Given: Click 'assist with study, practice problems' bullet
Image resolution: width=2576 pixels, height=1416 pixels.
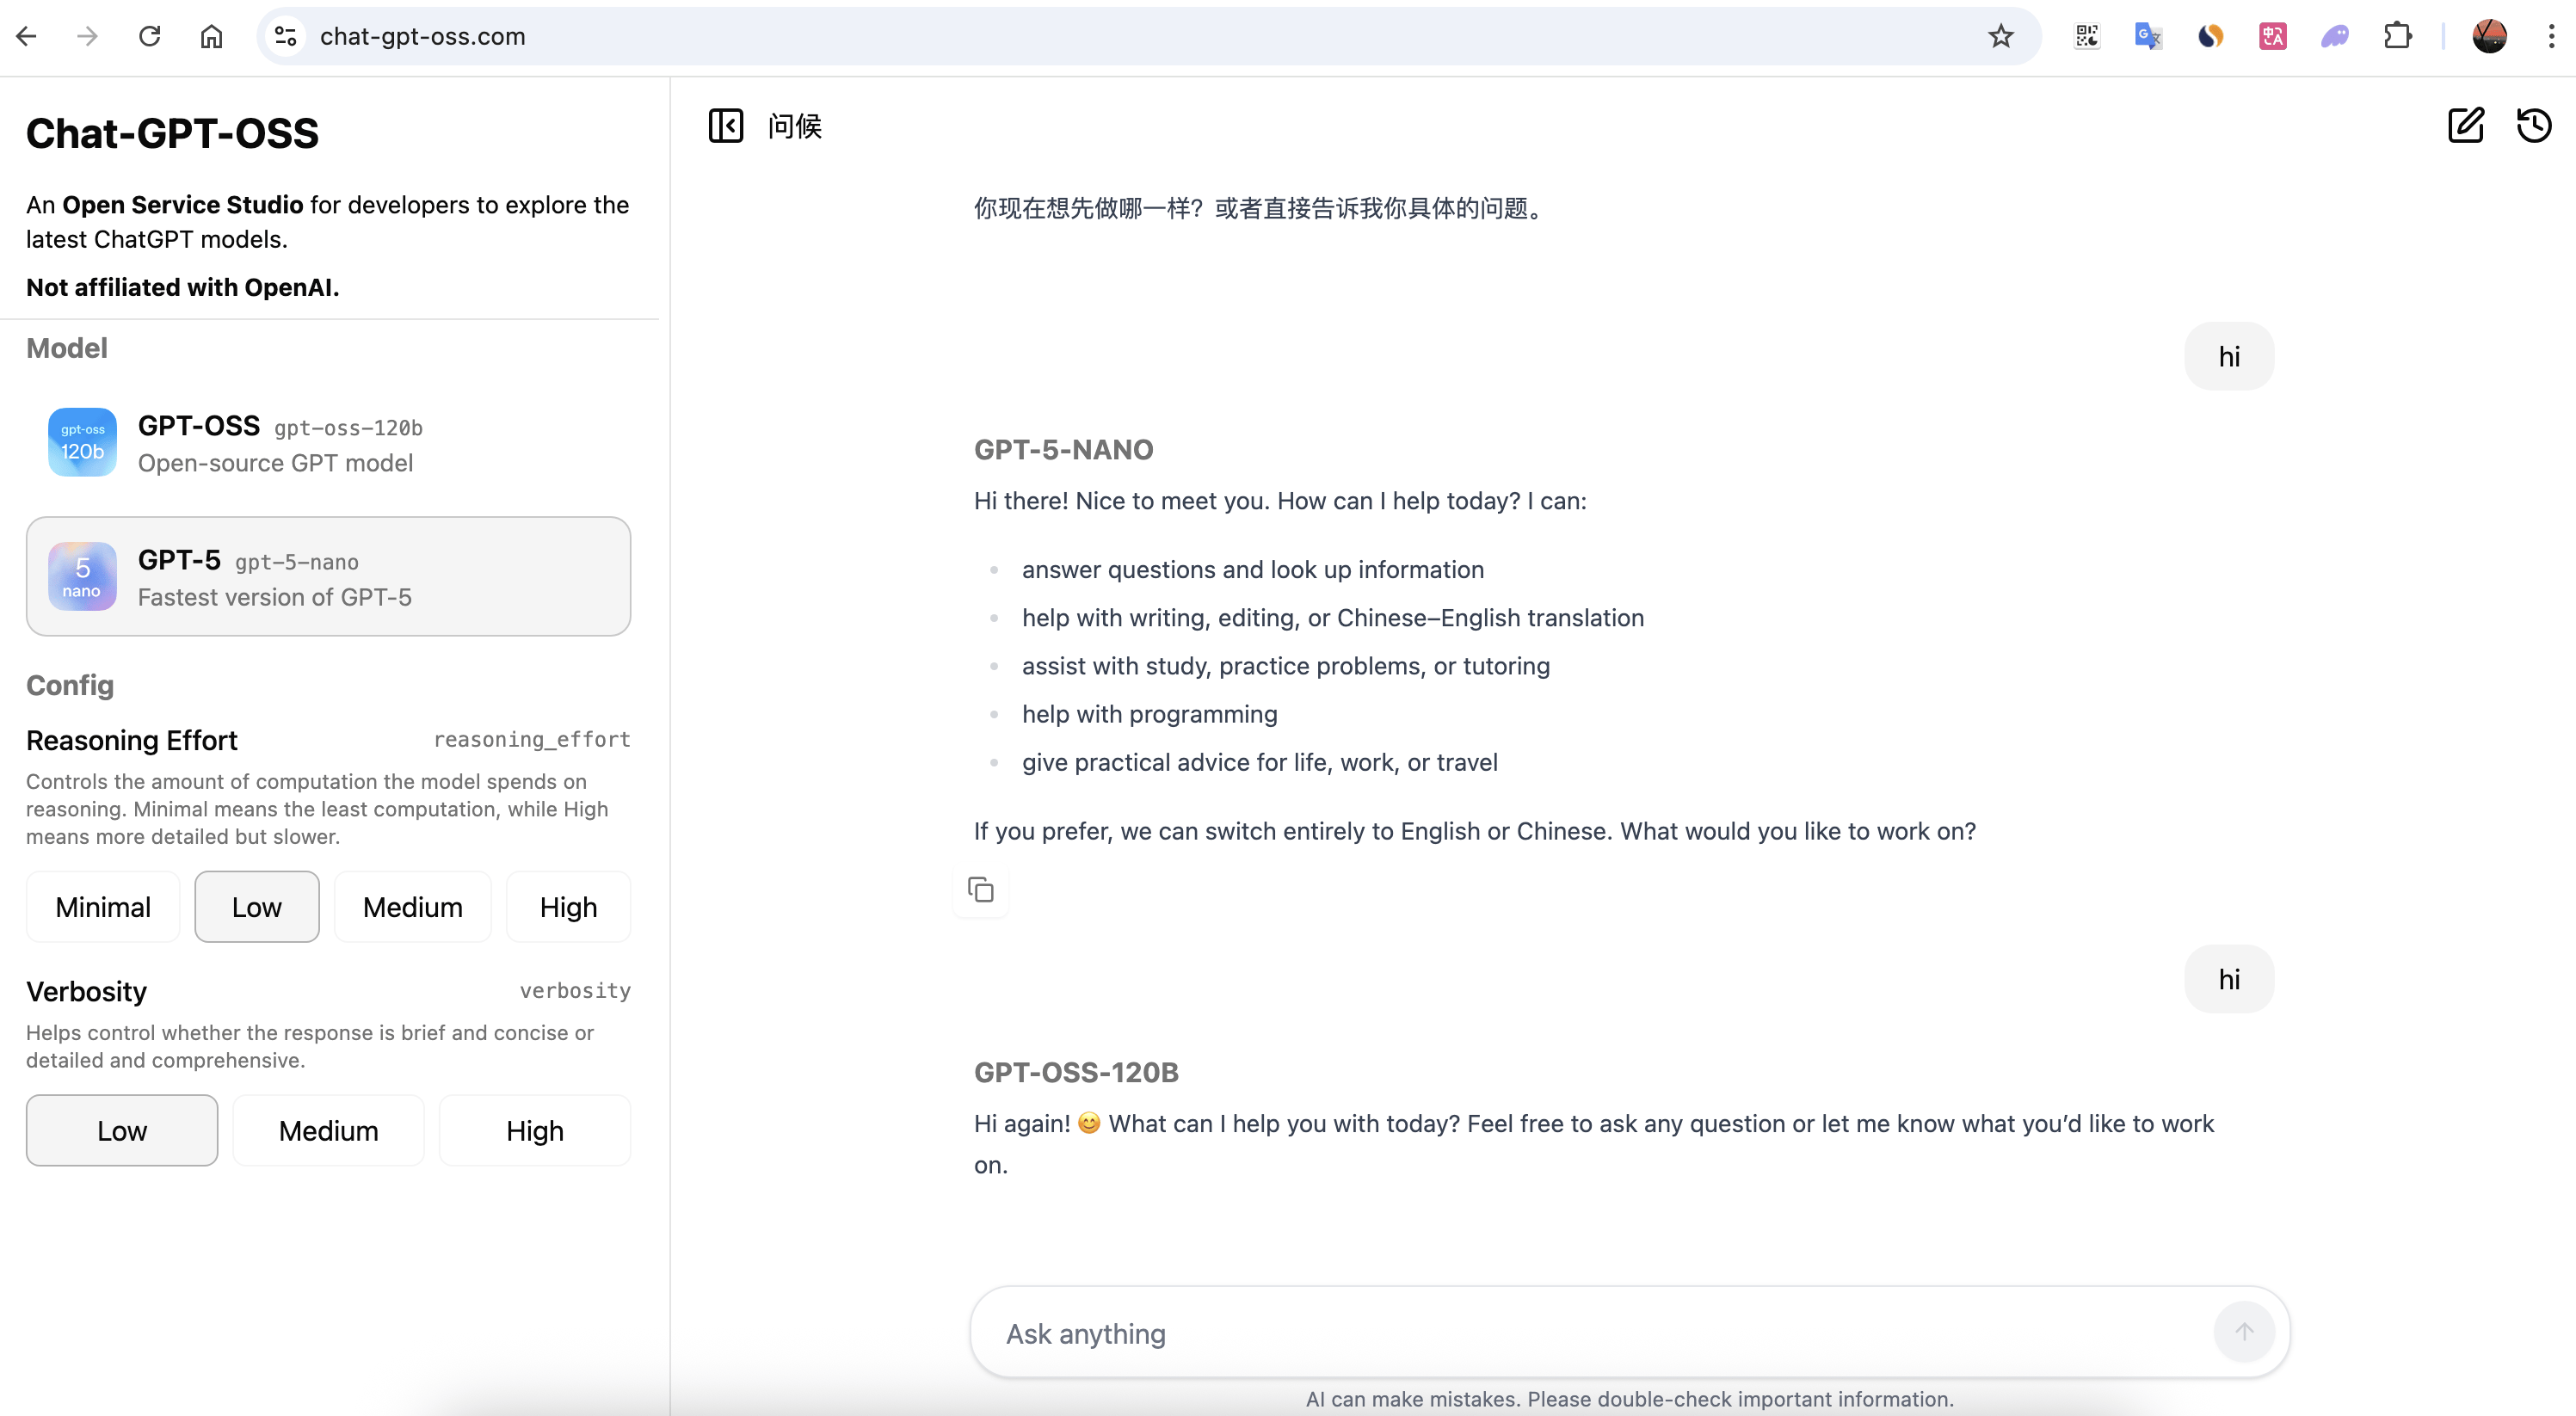Looking at the screenshot, I should coord(1286,666).
